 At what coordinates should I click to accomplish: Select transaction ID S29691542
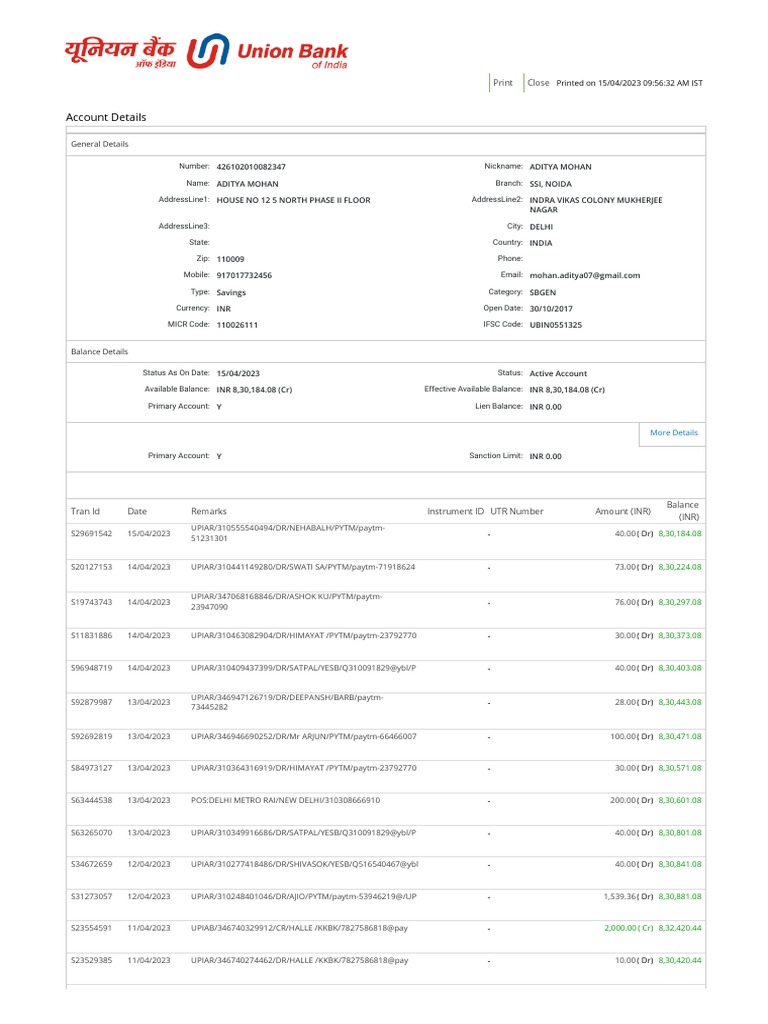click(x=91, y=534)
